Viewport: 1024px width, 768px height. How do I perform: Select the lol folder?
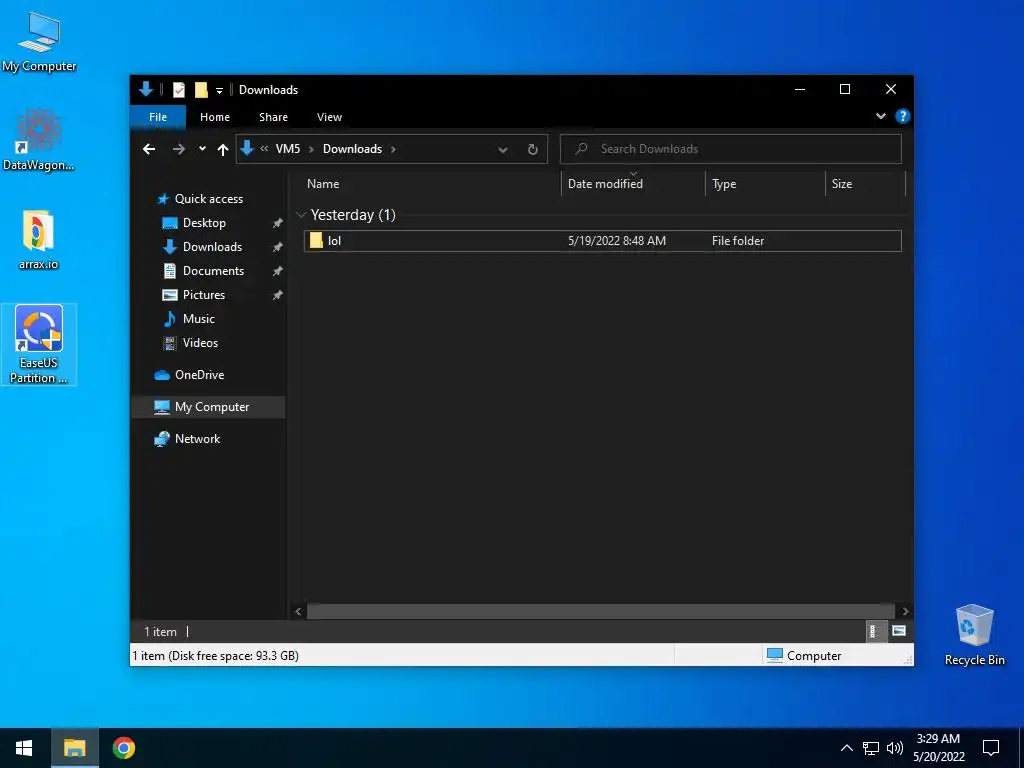click(x=602, y=240)
